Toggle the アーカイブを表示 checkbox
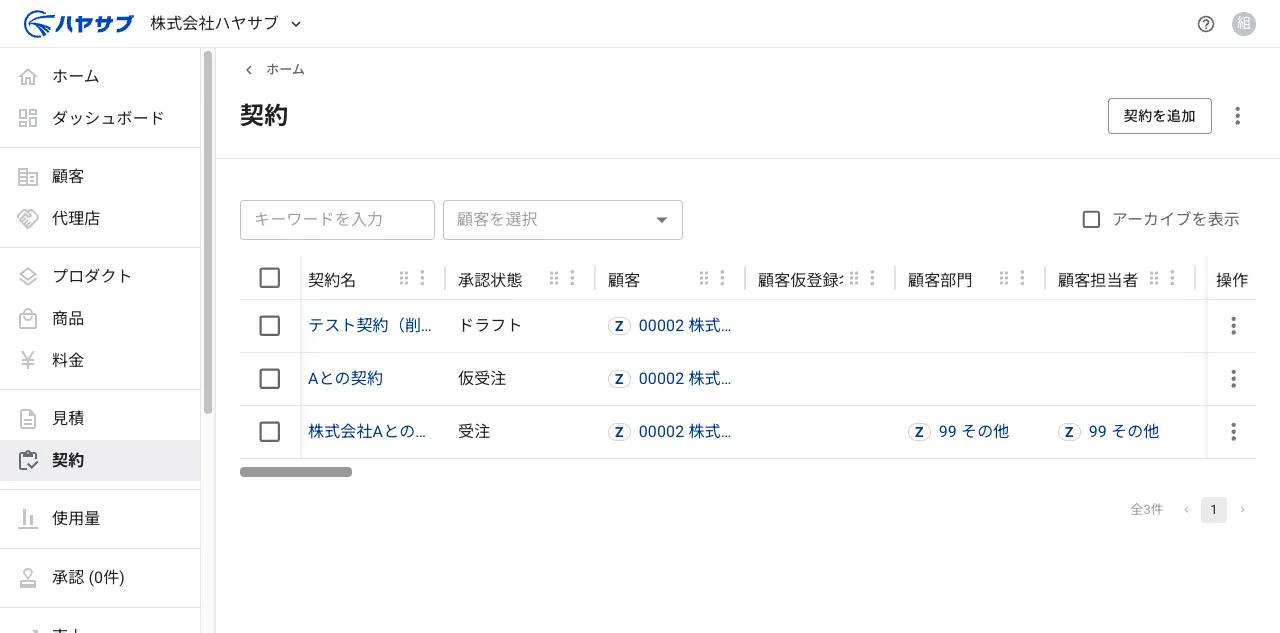The width and height of the screenshot is (1280, 633). click(x=1092, y=219)
